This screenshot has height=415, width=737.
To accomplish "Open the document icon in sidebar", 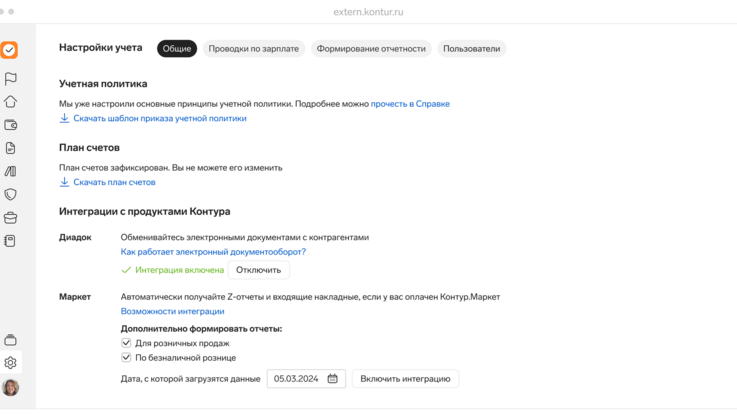I will click(x=11, y=148).
